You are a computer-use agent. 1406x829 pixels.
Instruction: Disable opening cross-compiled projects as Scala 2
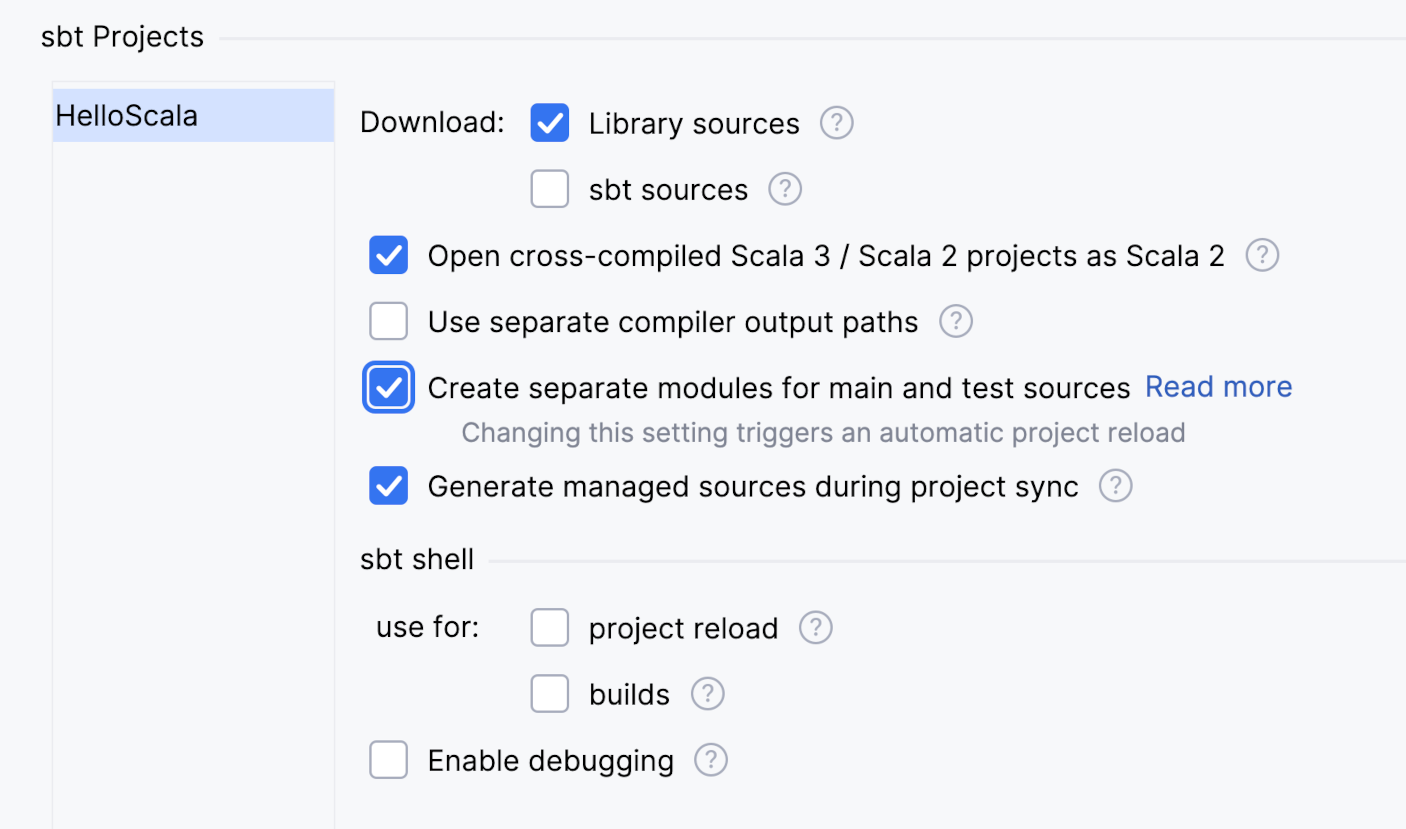[388, 255]
